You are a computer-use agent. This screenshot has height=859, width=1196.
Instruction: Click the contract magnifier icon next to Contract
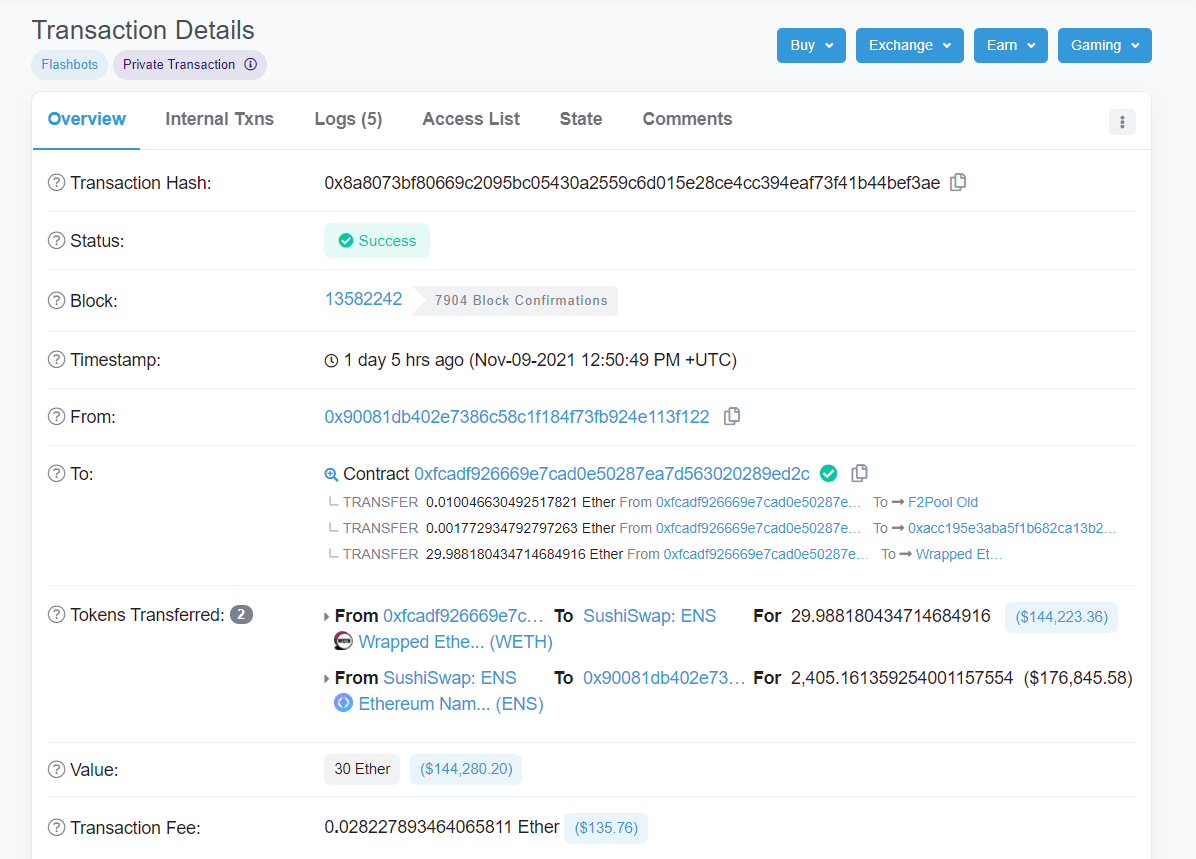pyautogui.click(x=331, y=475)
